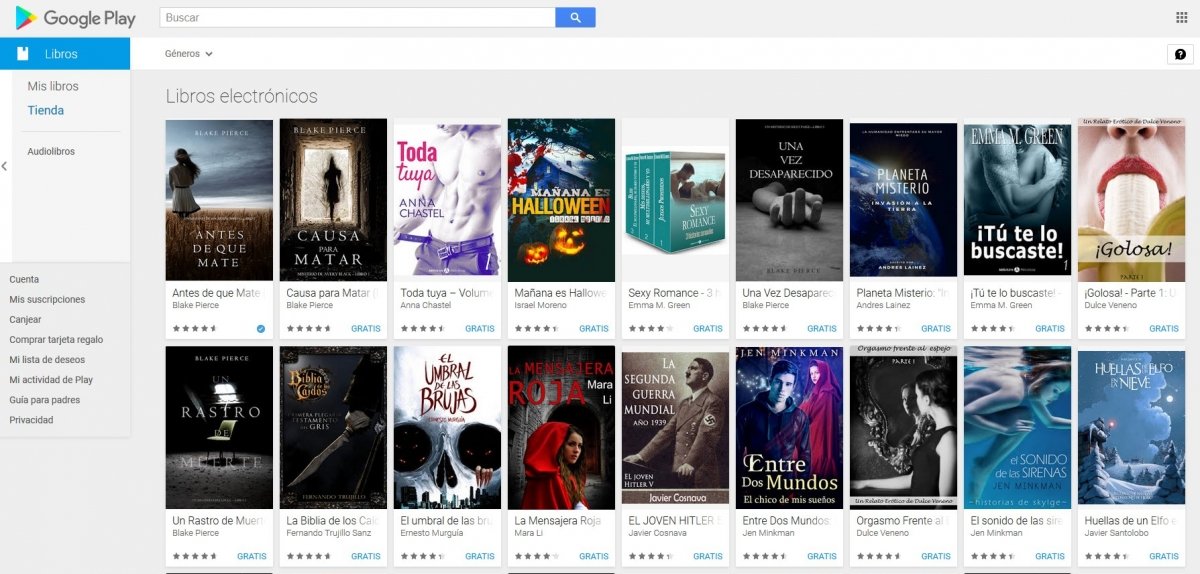Click the blue search magnifier button
1200x574 pixels.
(575, 17)
